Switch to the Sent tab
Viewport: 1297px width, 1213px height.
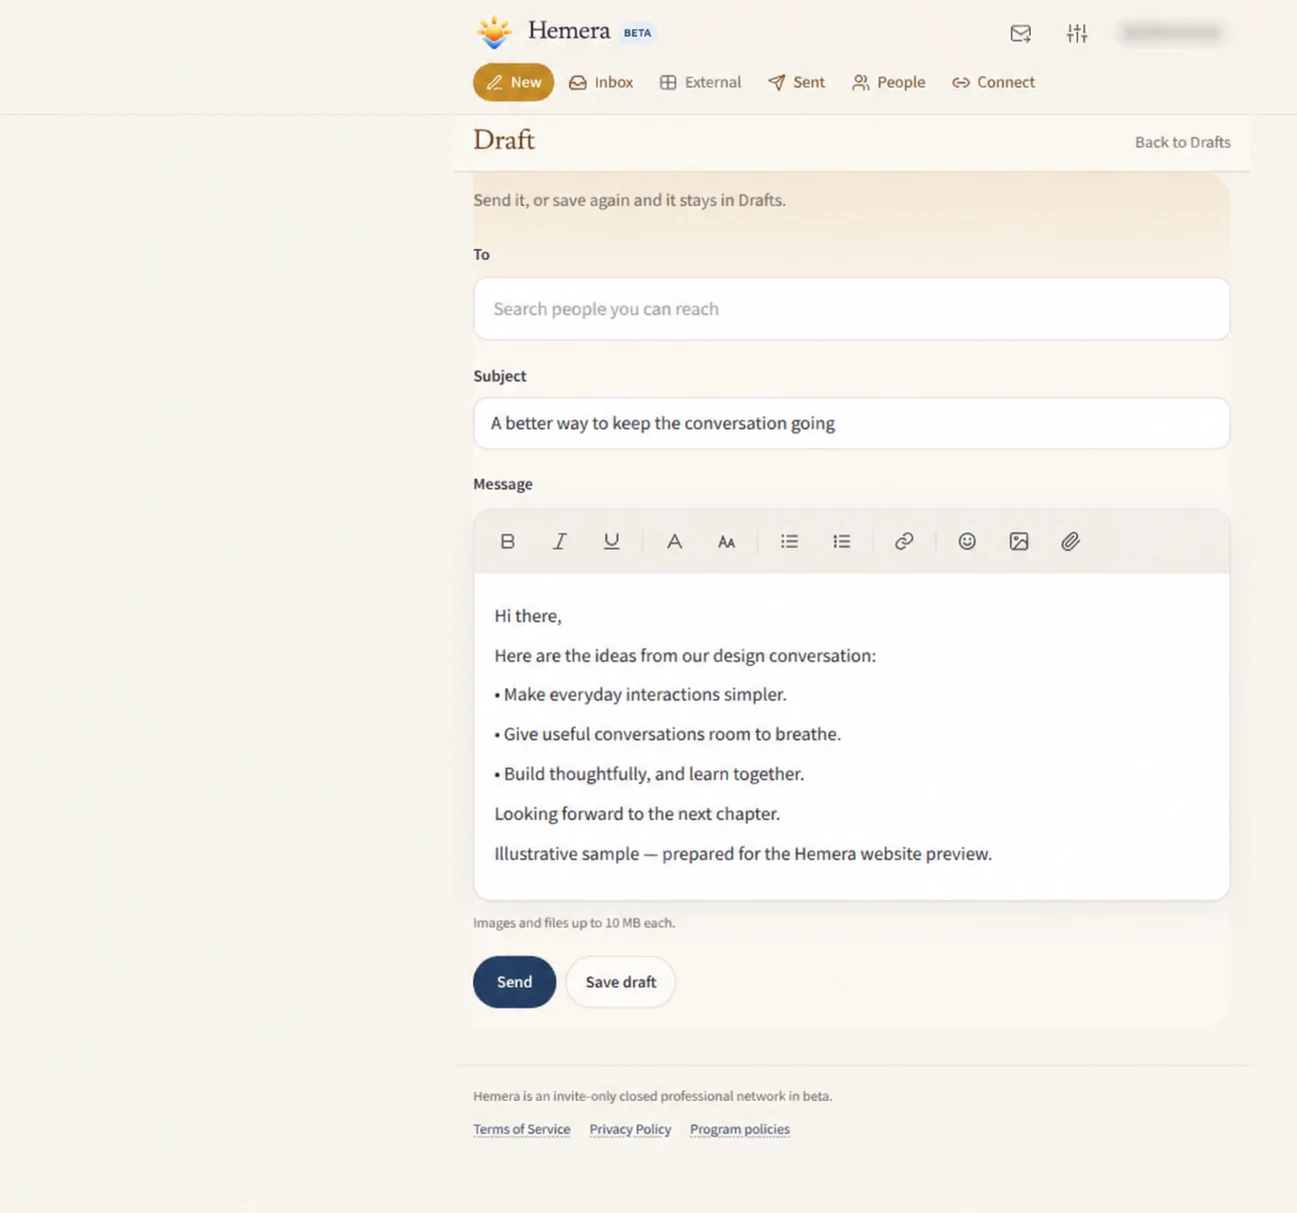pyautogui.click(x=797, y=82)
